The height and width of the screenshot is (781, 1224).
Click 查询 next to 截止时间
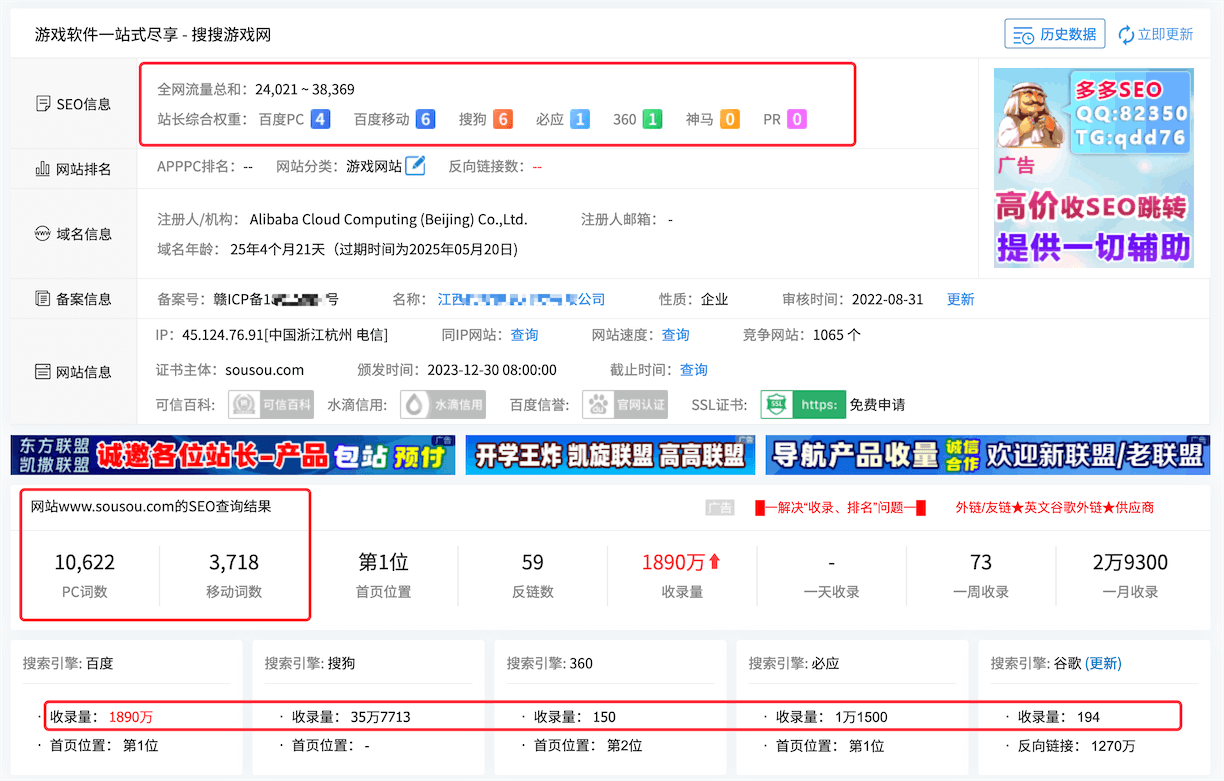click(x=694, y=370)
